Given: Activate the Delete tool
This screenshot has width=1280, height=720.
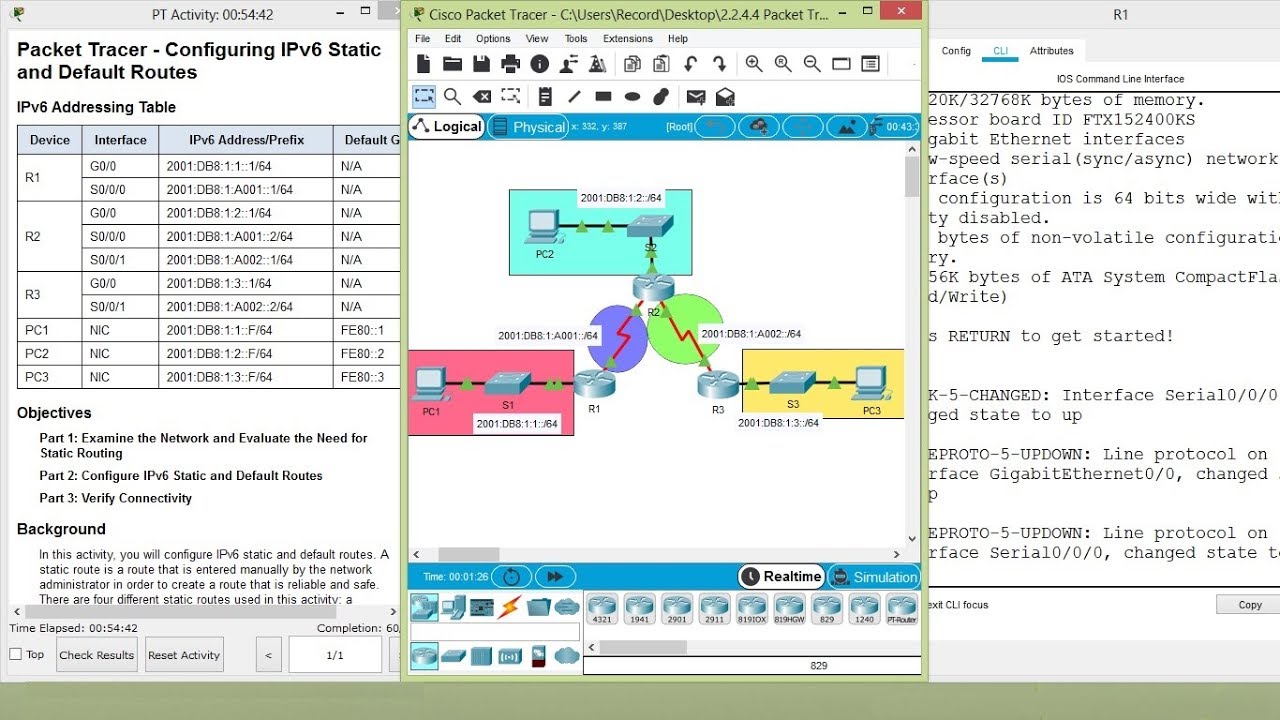Looking at the screenshot, I should [x=482, y=96].
